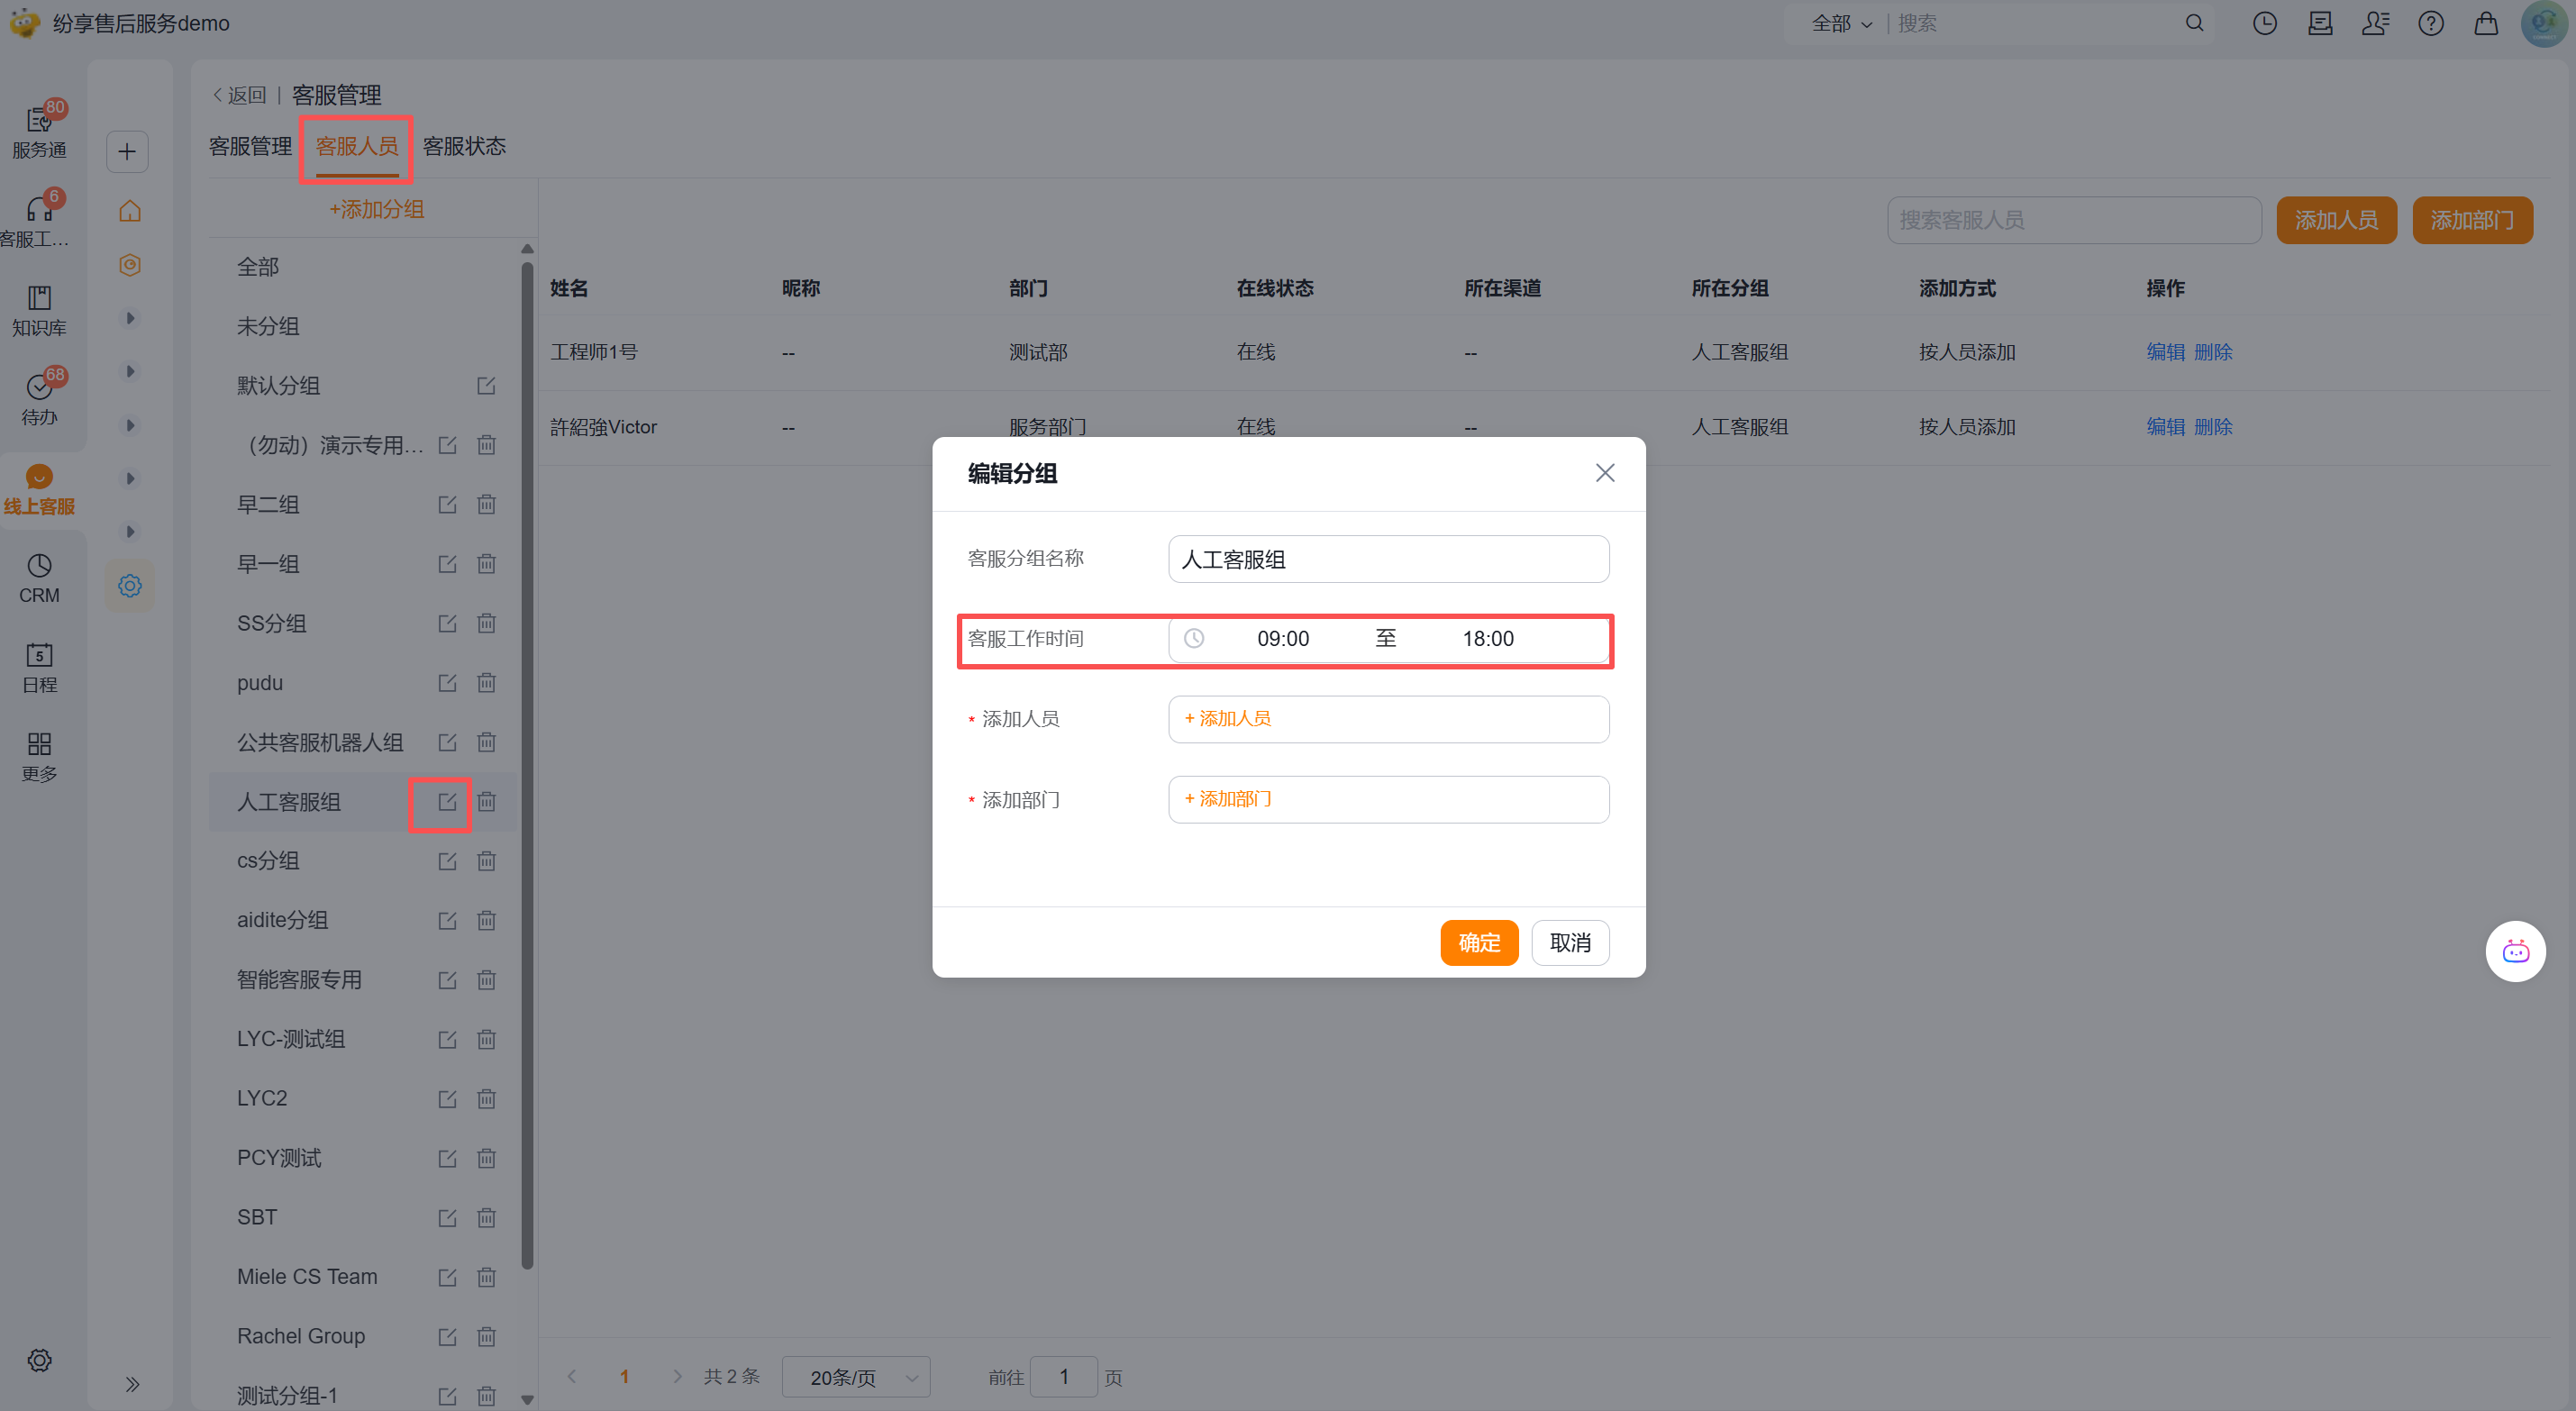Click the plus button in secondary sidebar
Viewport: 2576px width, 1411px height.
pyautogui.click(x=127, y=152)
